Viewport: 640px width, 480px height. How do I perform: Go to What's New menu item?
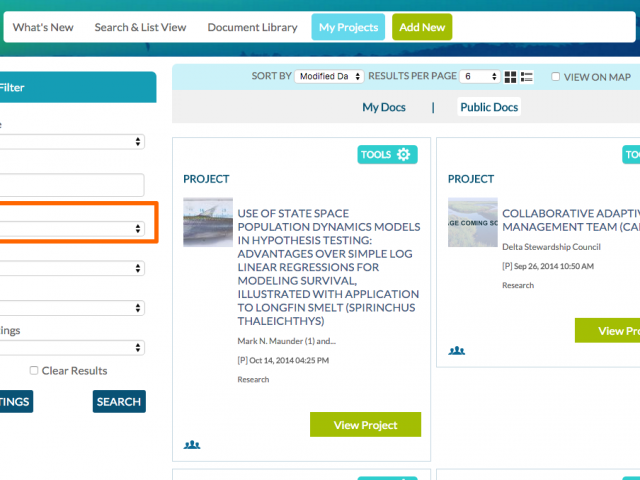tap(43, 27)
